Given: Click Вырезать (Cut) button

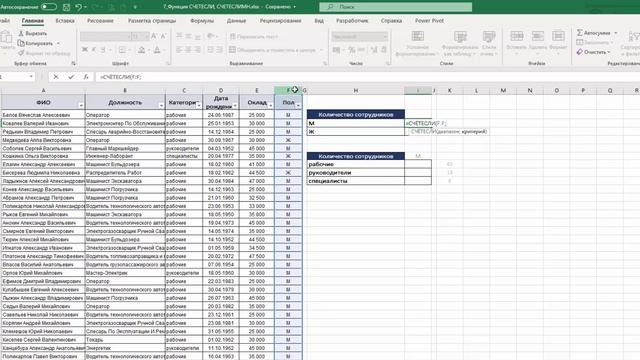Looking at the screenshot, I should (x=33, y=33).
